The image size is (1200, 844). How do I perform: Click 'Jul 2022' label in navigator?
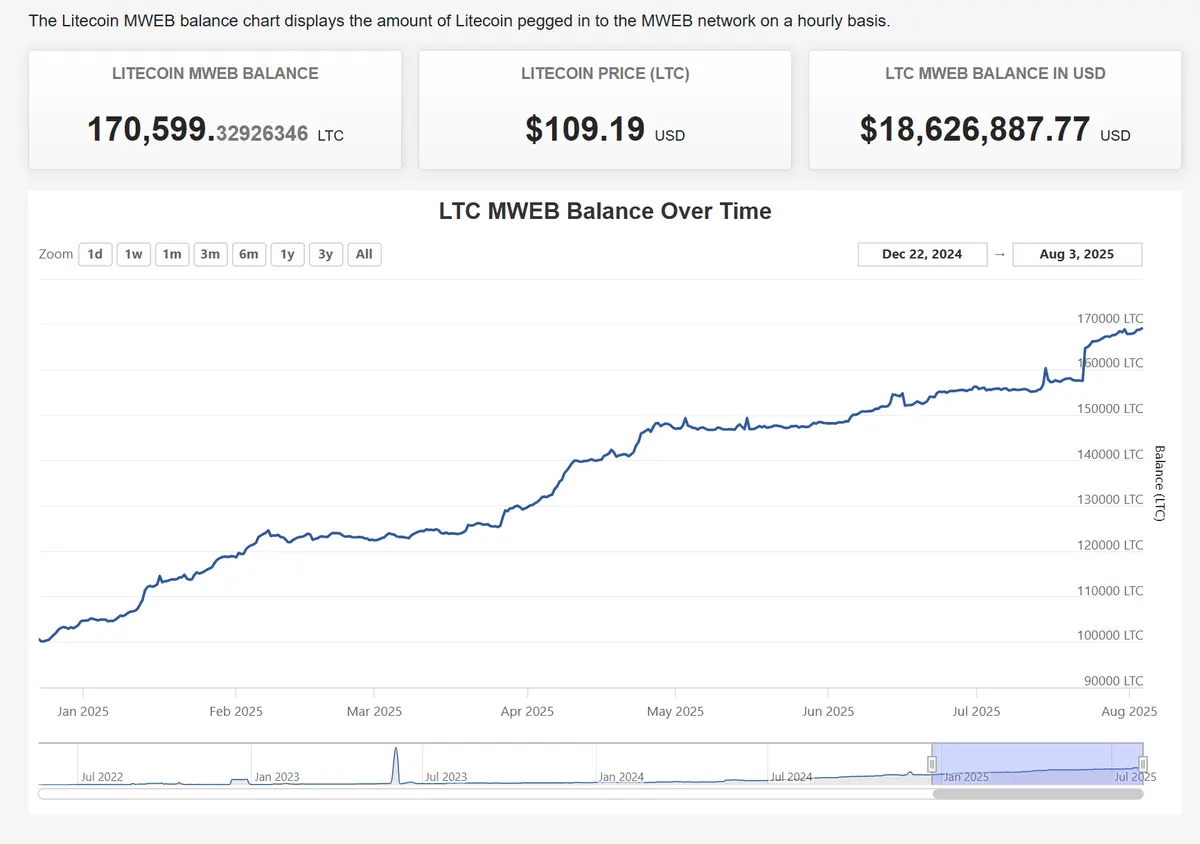point(101,776)
